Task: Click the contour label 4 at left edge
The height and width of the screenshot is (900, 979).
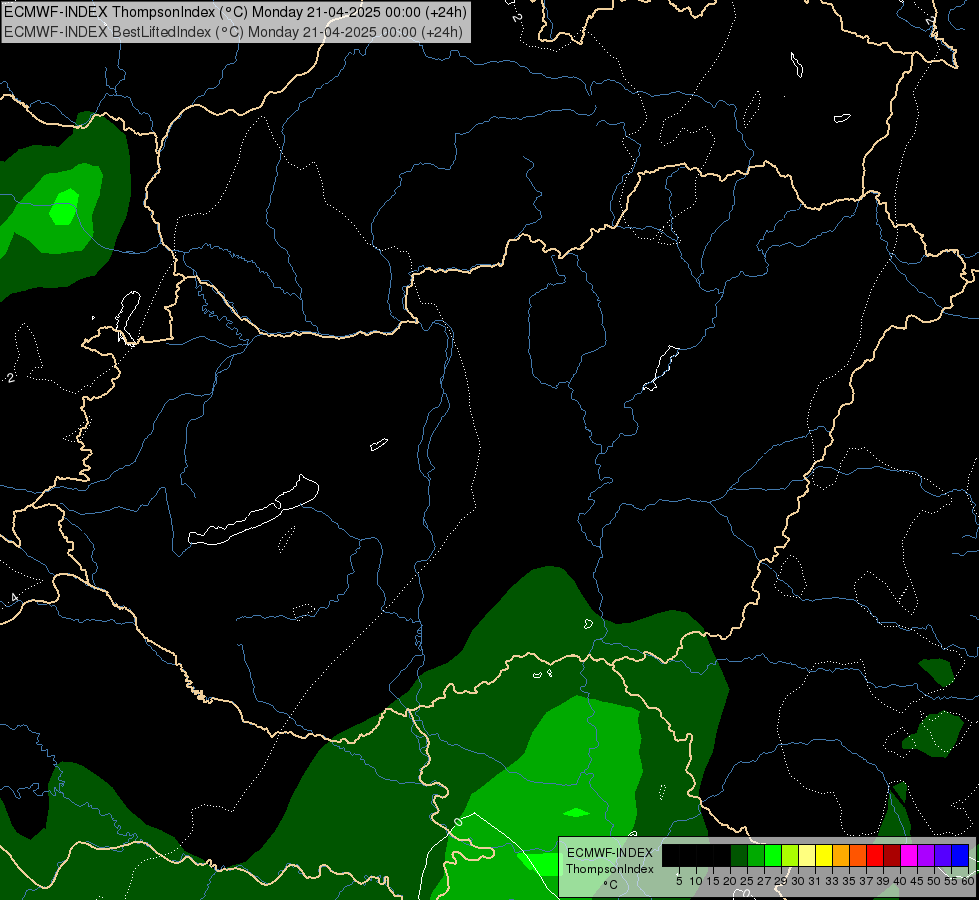Action: [14, 598]
